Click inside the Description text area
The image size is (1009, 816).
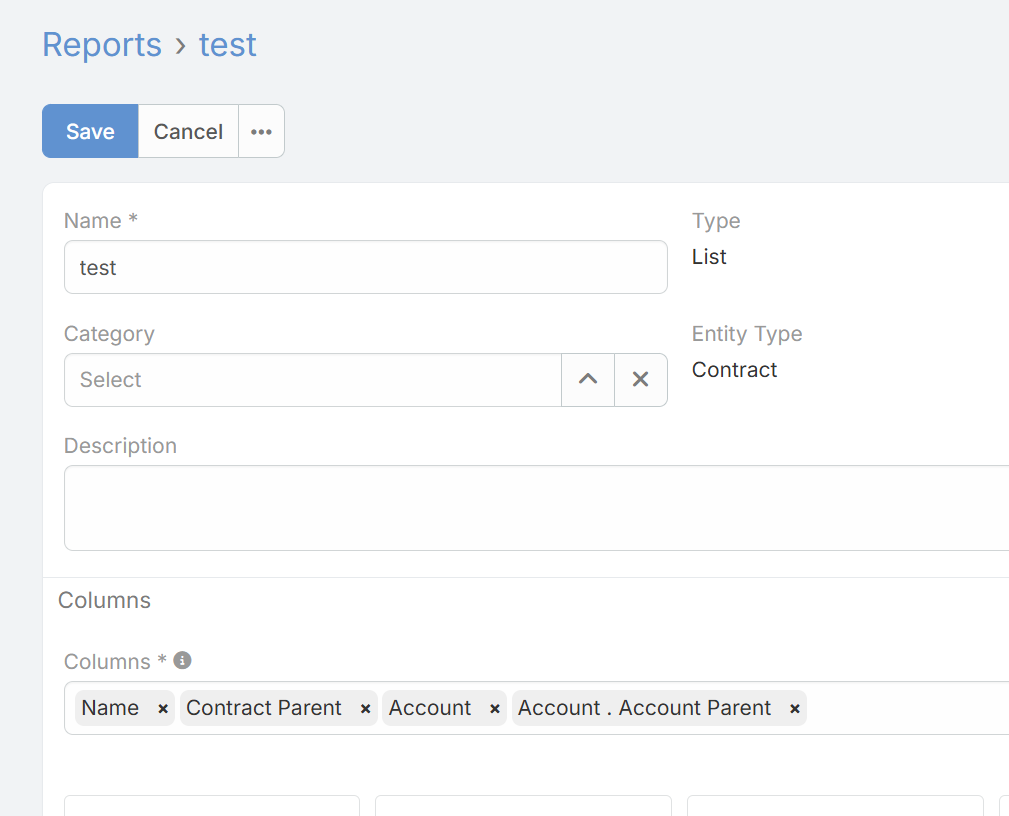click(x=536, y=507)
